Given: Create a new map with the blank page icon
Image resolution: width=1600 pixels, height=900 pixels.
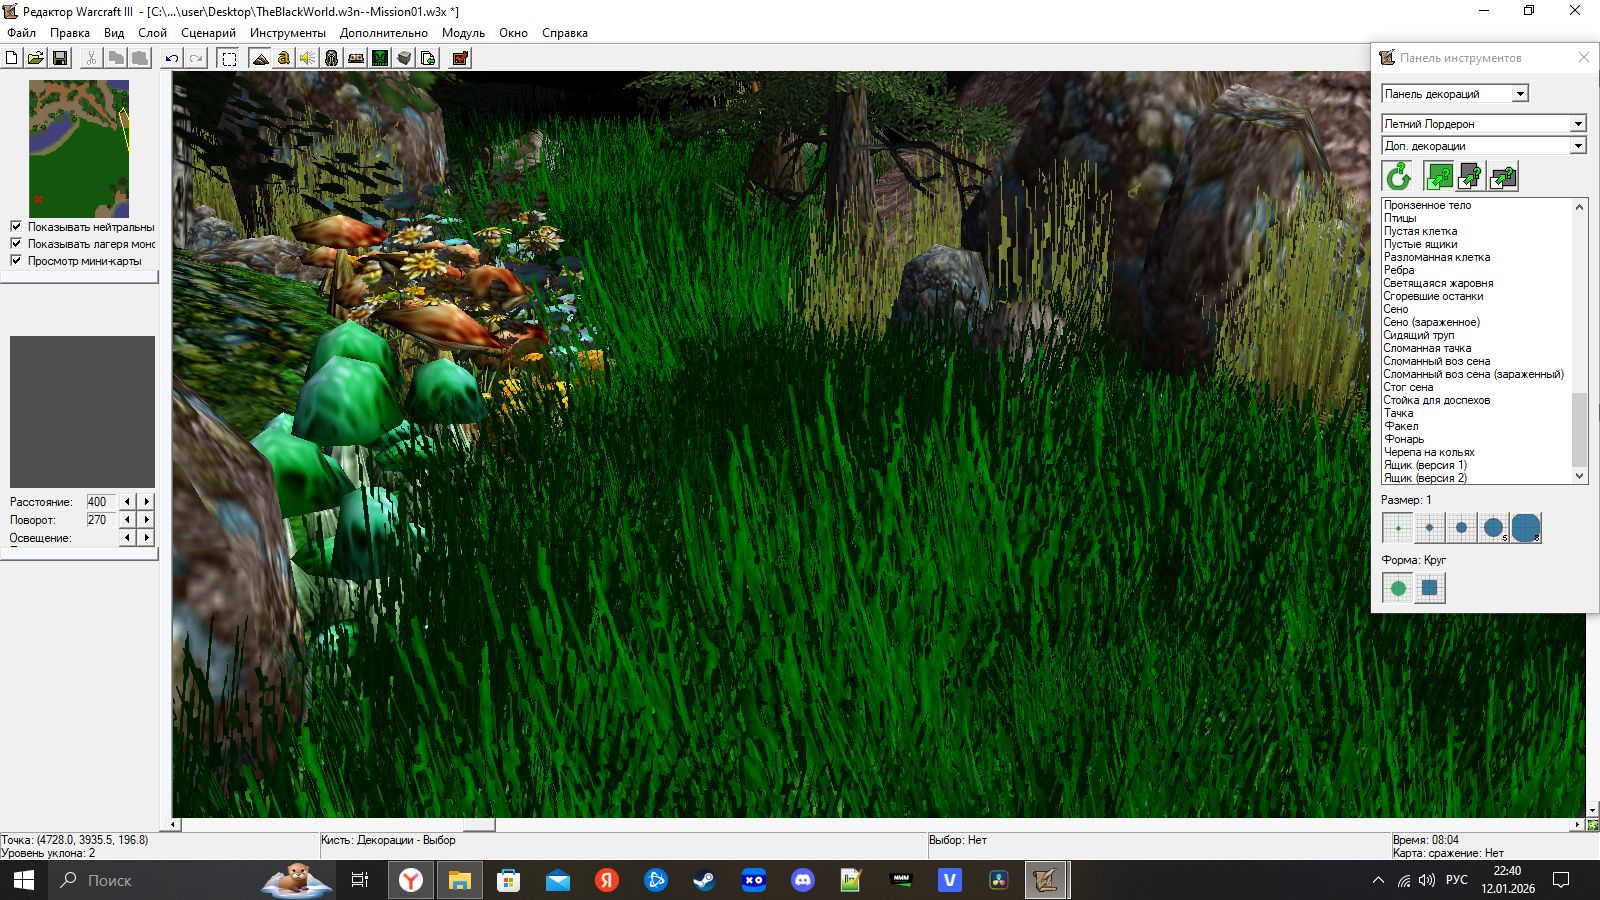Looking at the screenshot, I should (12, 58).
